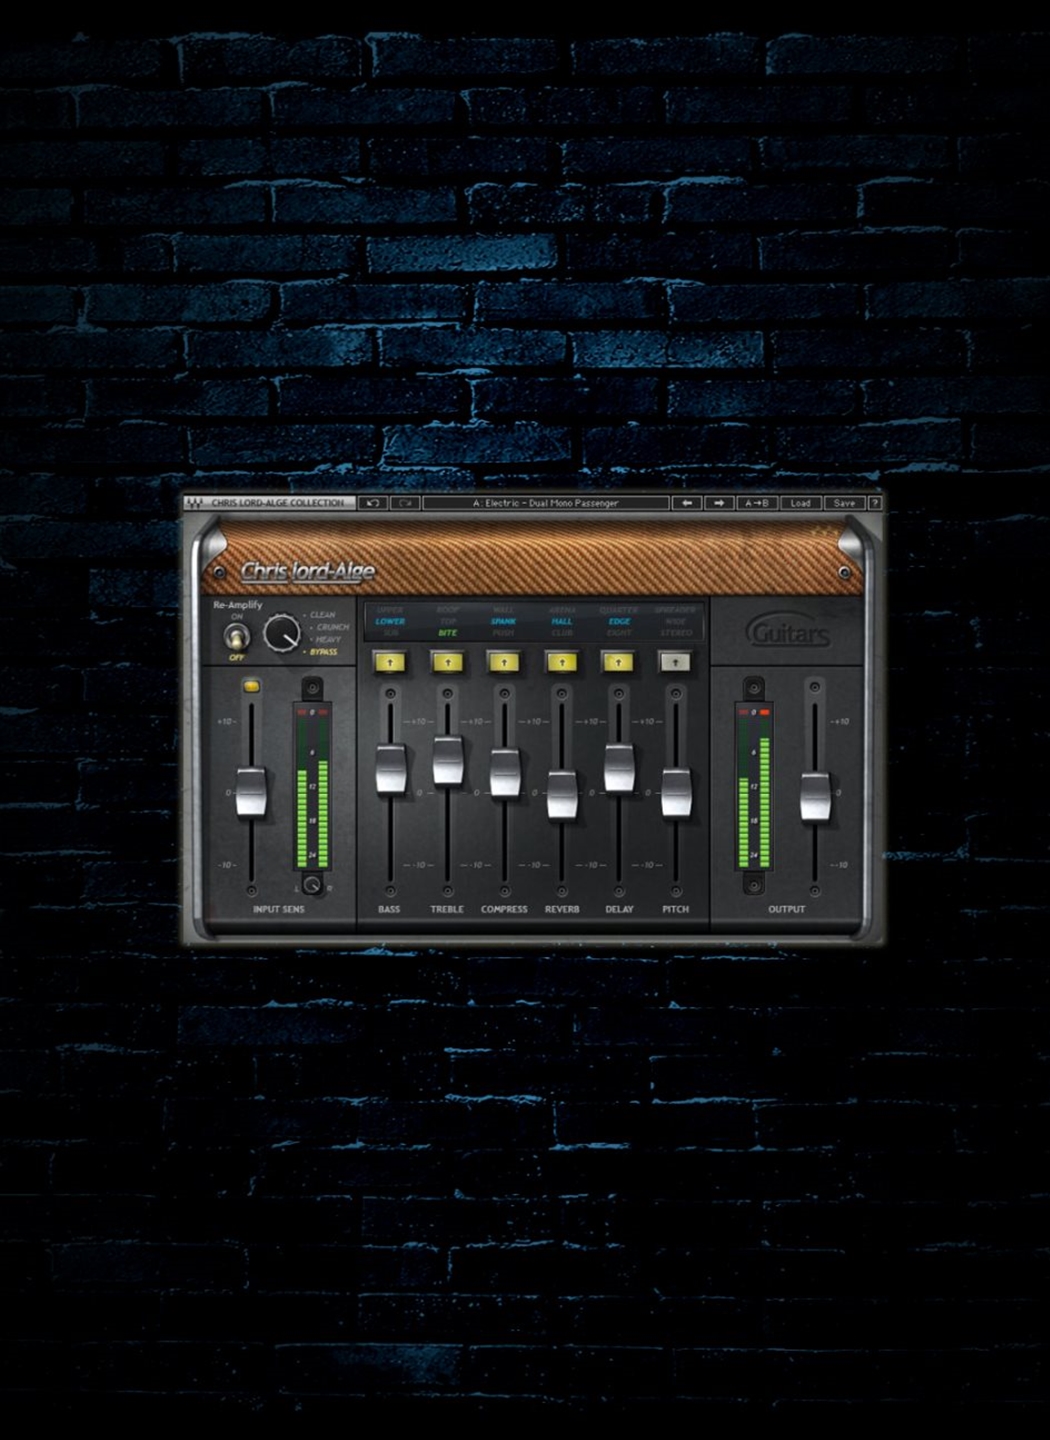Click the Re-Amplify amp type knob

pos(282,633)
